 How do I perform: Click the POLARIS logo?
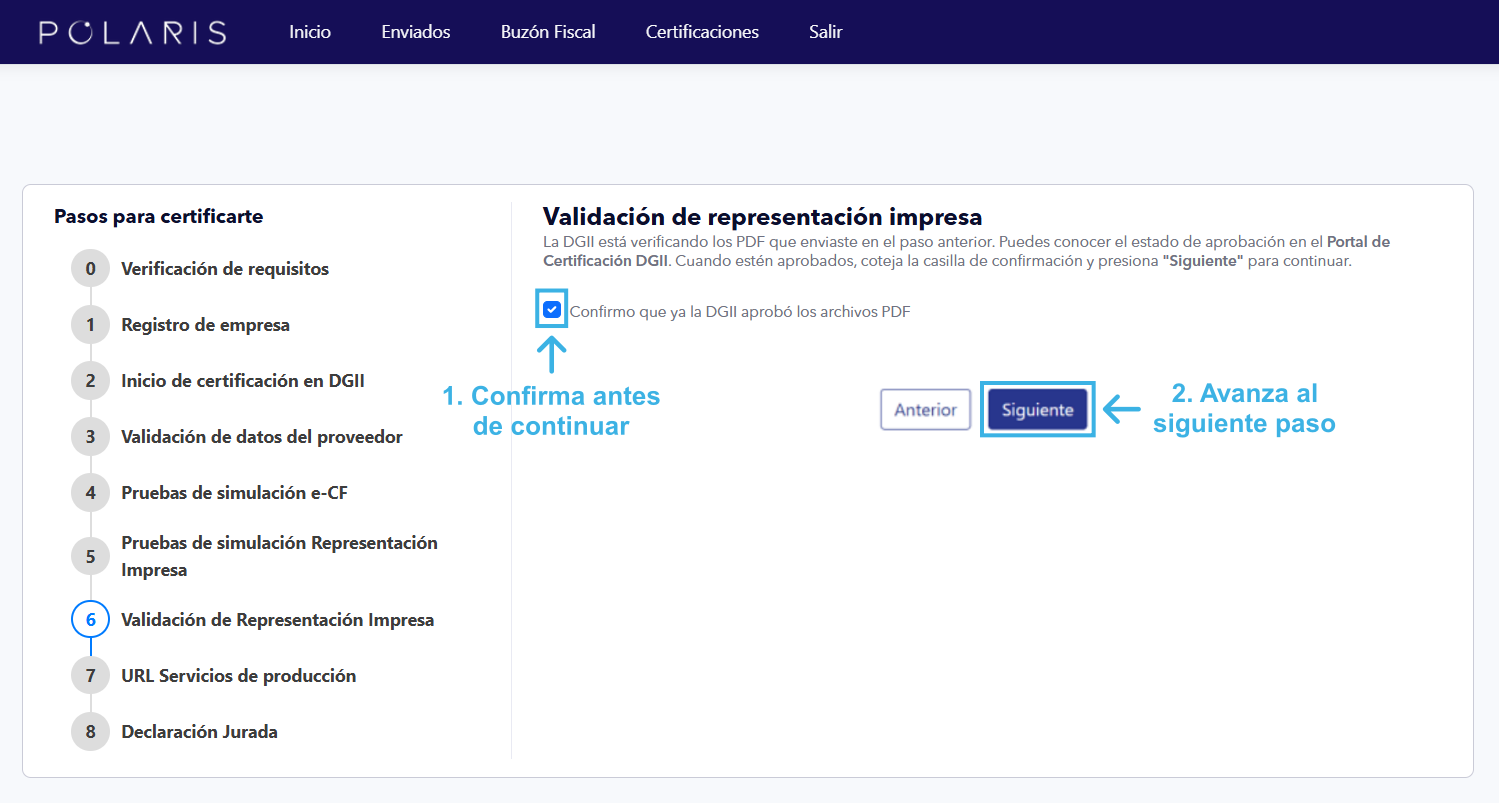click(x=133, y=32)
